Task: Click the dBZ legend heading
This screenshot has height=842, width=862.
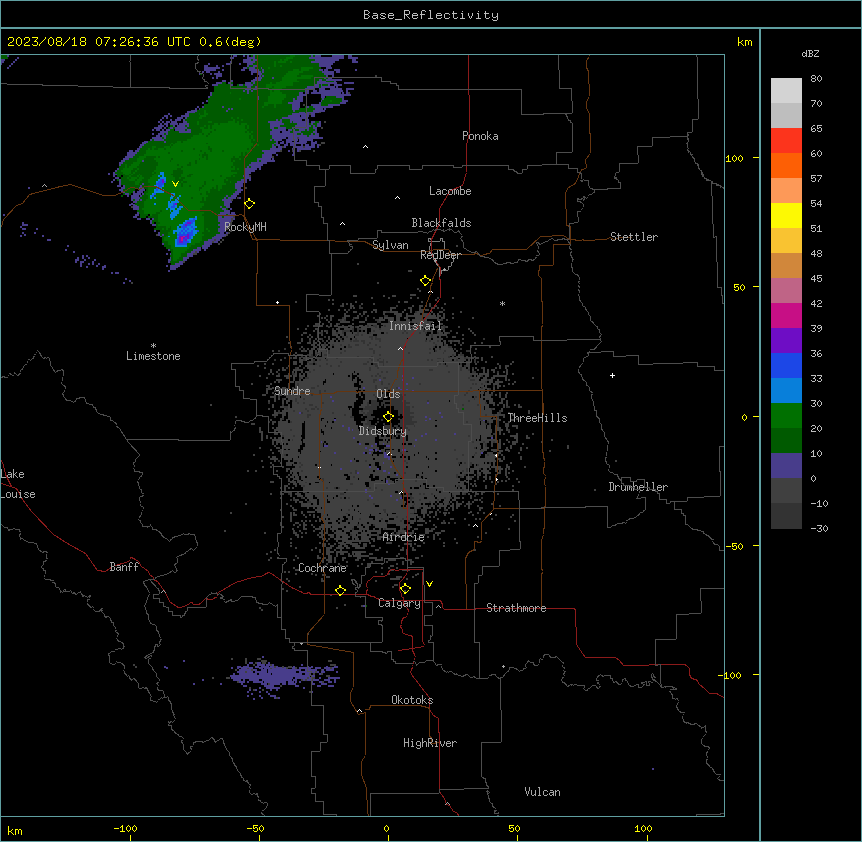Action: pyautogui.click(x=810, y=53)
